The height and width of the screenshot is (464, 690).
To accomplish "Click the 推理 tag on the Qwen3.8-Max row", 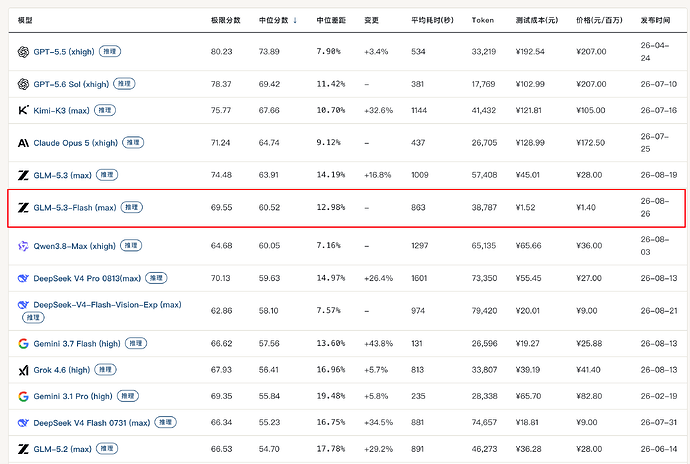I will point(131,246).
